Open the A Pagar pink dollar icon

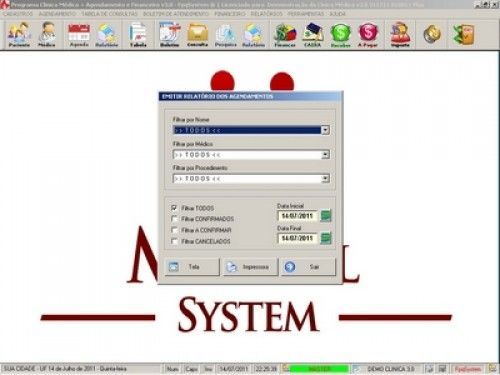[x=368, y=35]
